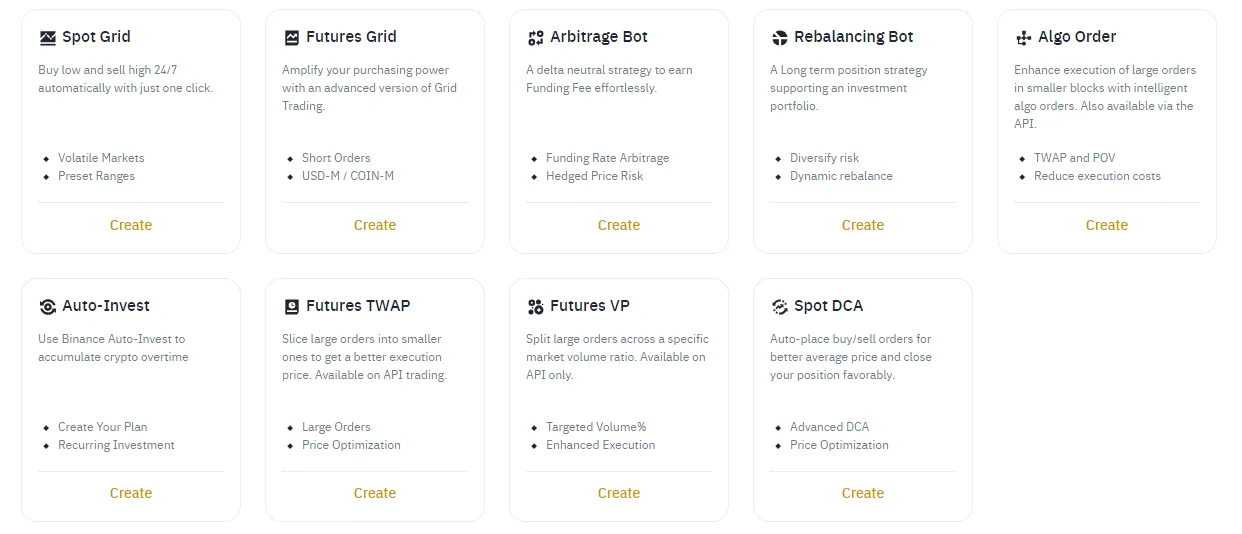Image resolution: width=1242 pixels, height=534 pixels.
Task: Create an Algo Order
Action: pyautogui.click(x=1107, y=225)
